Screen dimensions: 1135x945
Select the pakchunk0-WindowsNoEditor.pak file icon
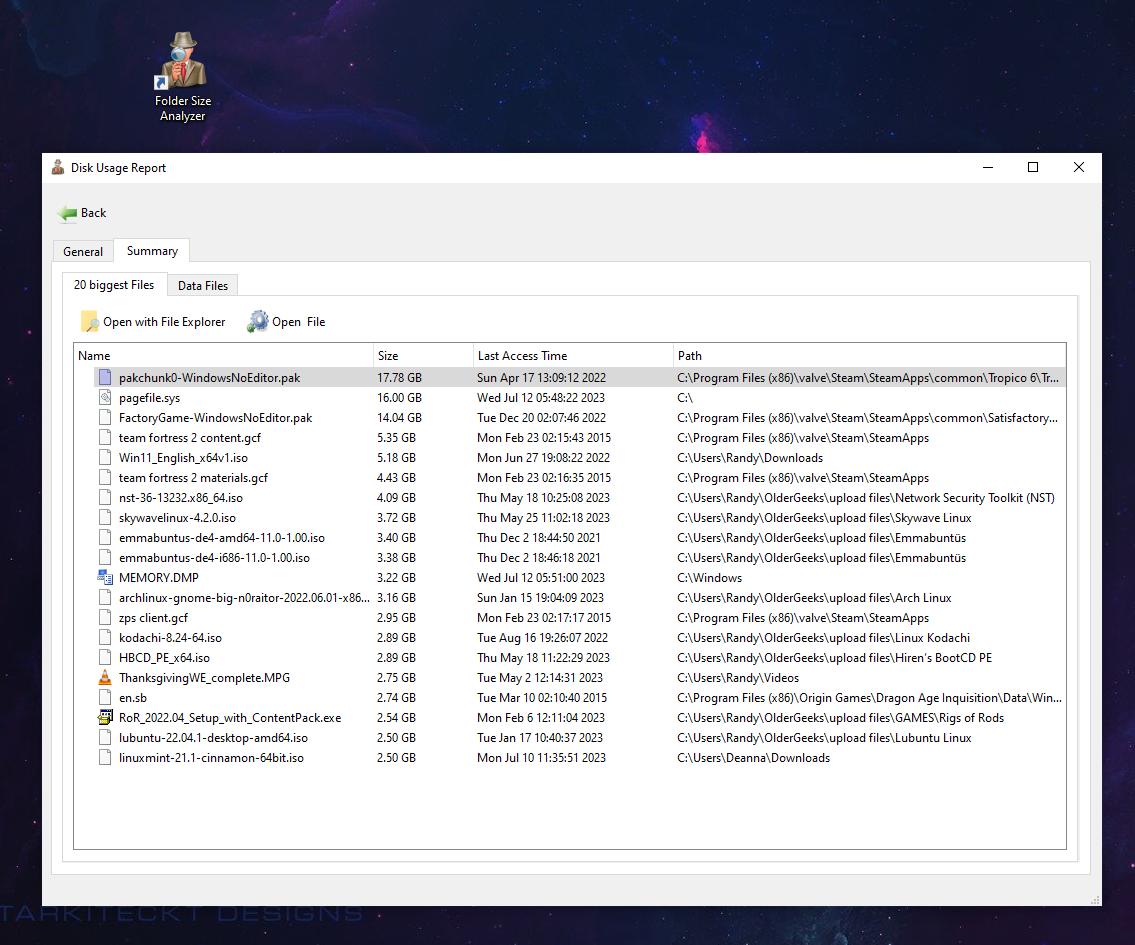105,377
